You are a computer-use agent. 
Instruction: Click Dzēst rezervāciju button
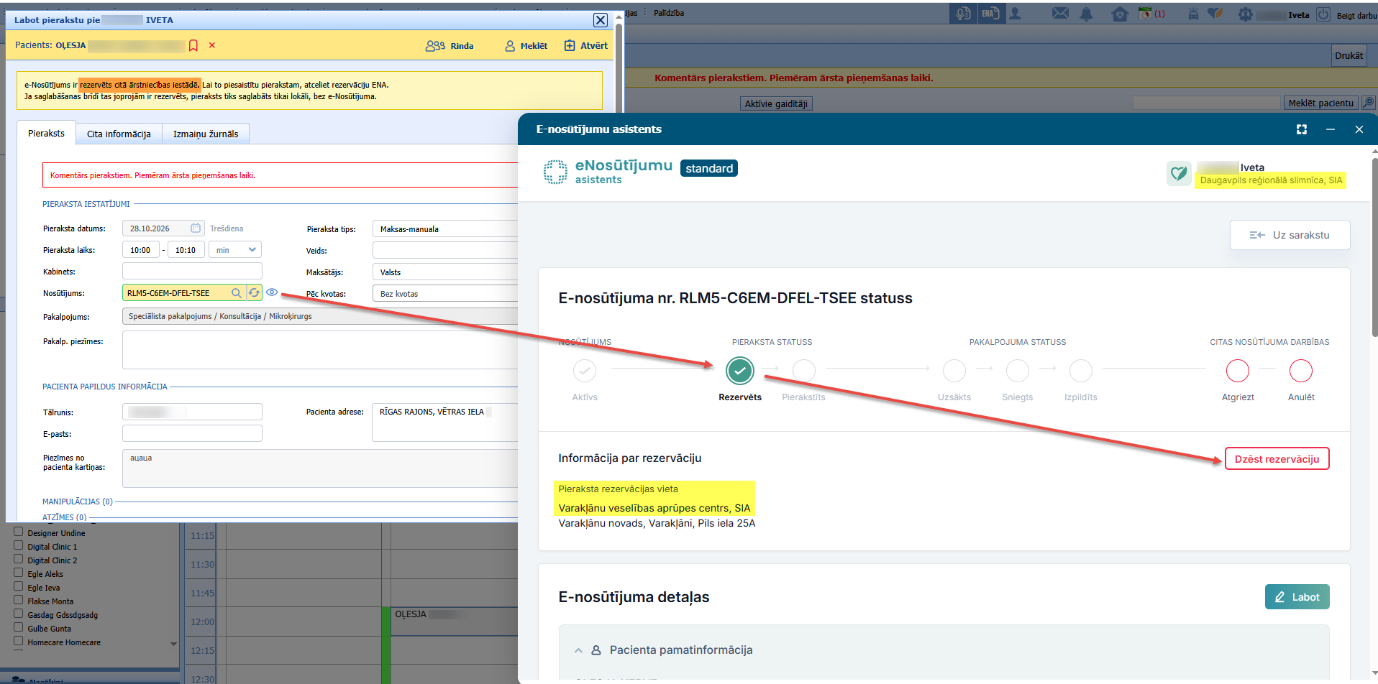pos(1277,459)
